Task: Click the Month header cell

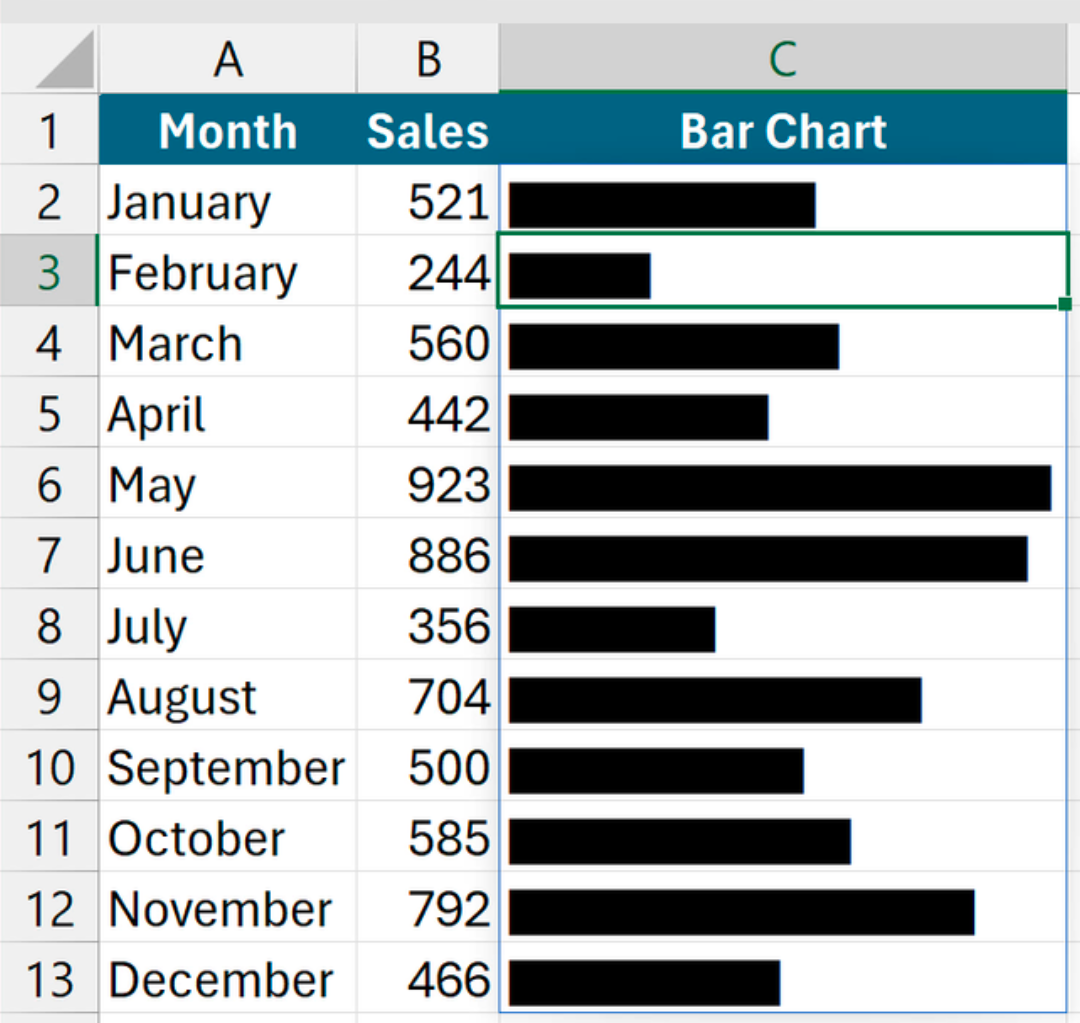Action: pos(228,131)
